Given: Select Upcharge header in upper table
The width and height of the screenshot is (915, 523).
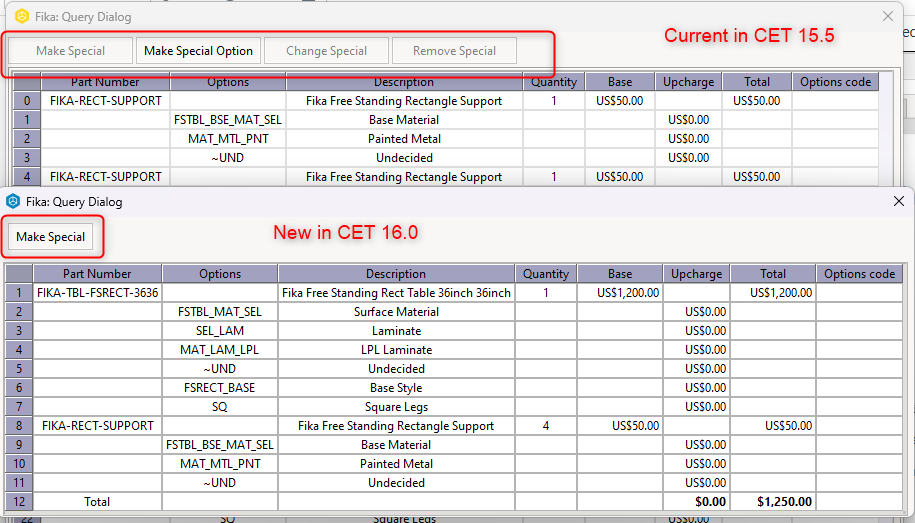Looking at the screenshot, I should pos(689,82).
